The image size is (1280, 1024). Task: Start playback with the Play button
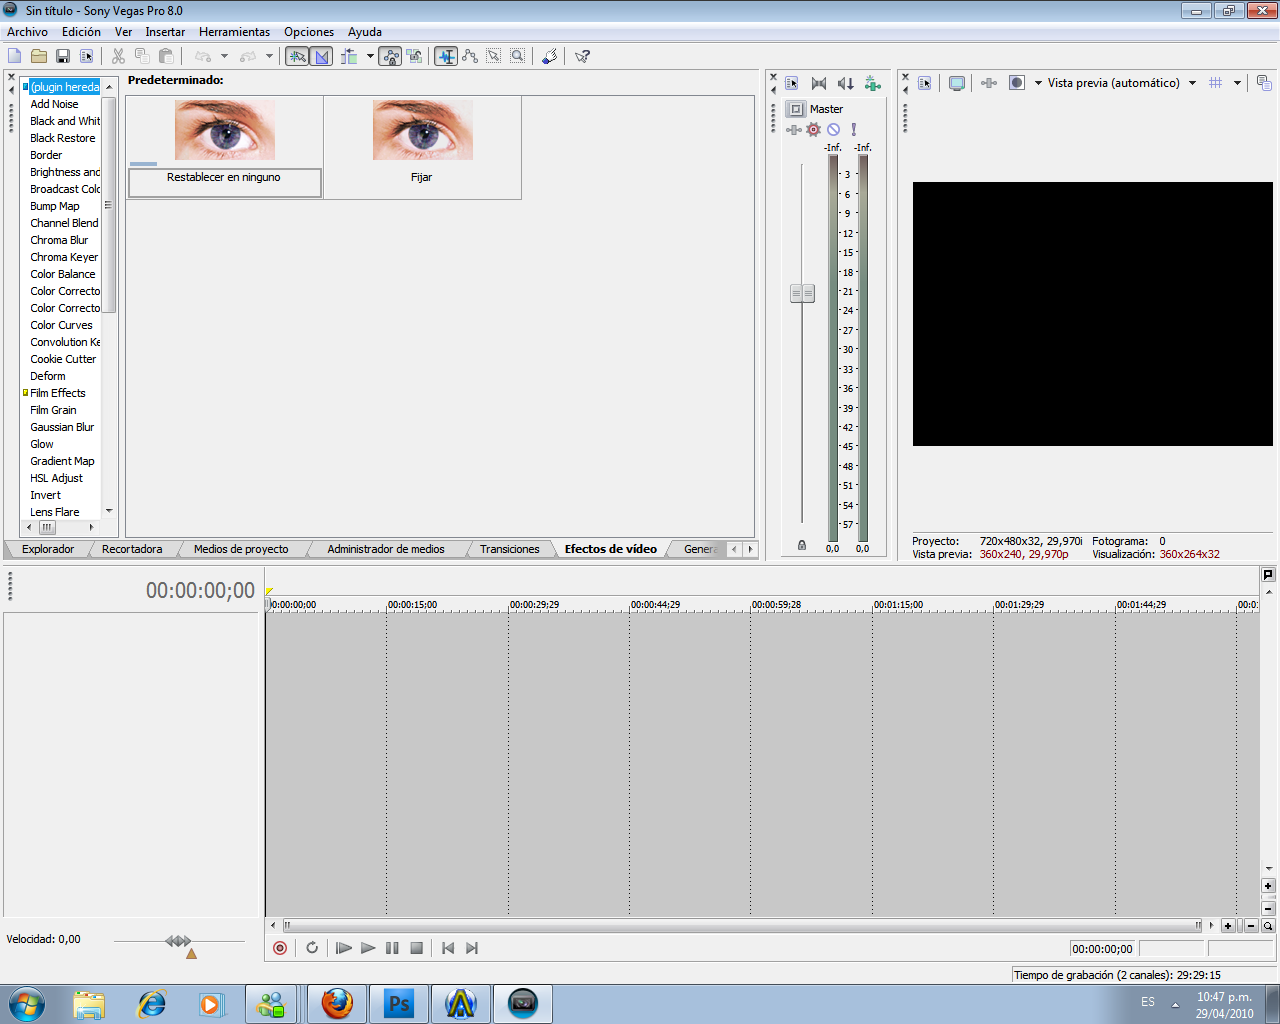tap(368, 947)
